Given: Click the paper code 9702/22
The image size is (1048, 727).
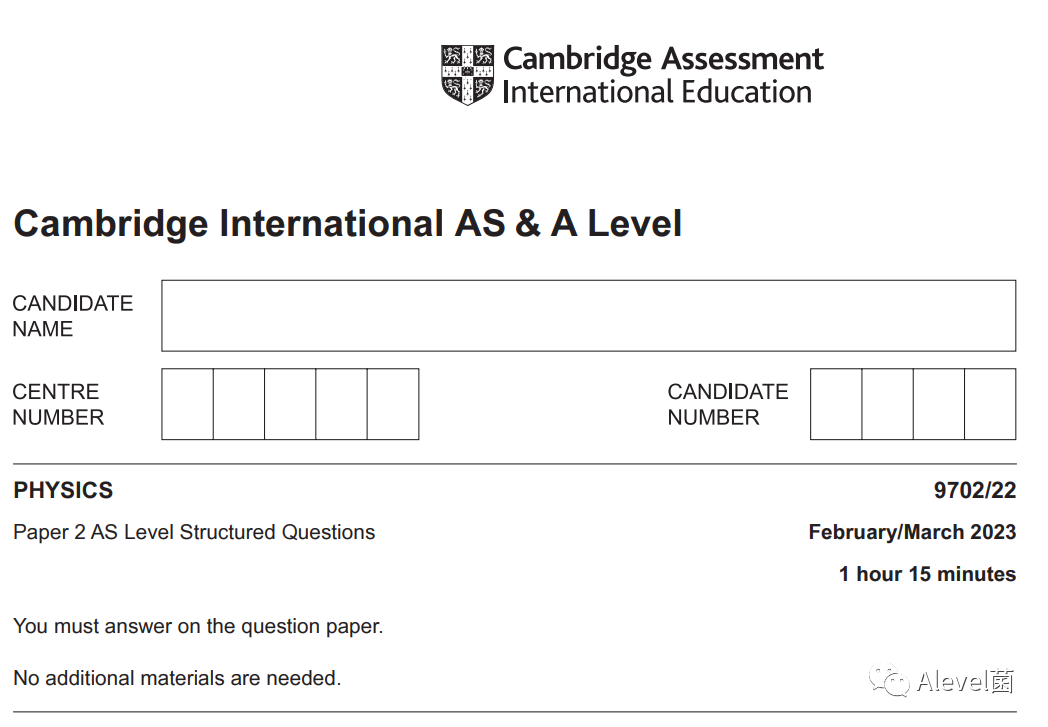Looking at the screenshot, I should [974, 490].
